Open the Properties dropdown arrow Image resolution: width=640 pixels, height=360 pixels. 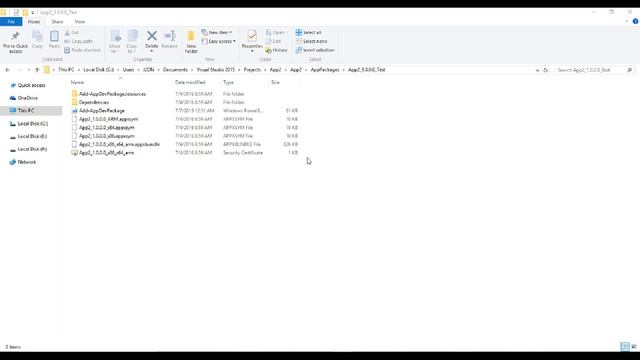click(252, 51)
